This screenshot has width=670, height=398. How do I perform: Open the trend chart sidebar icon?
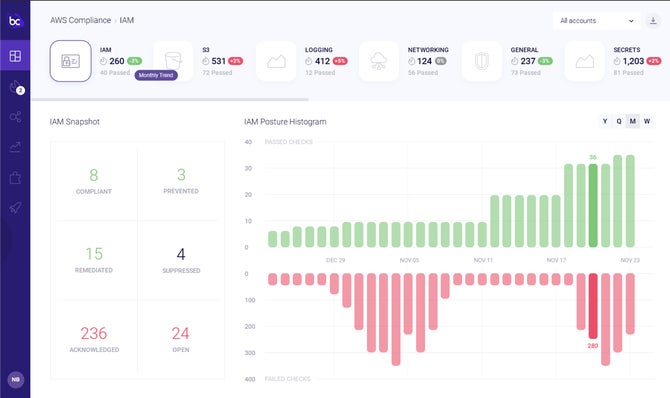click(15, 147)
